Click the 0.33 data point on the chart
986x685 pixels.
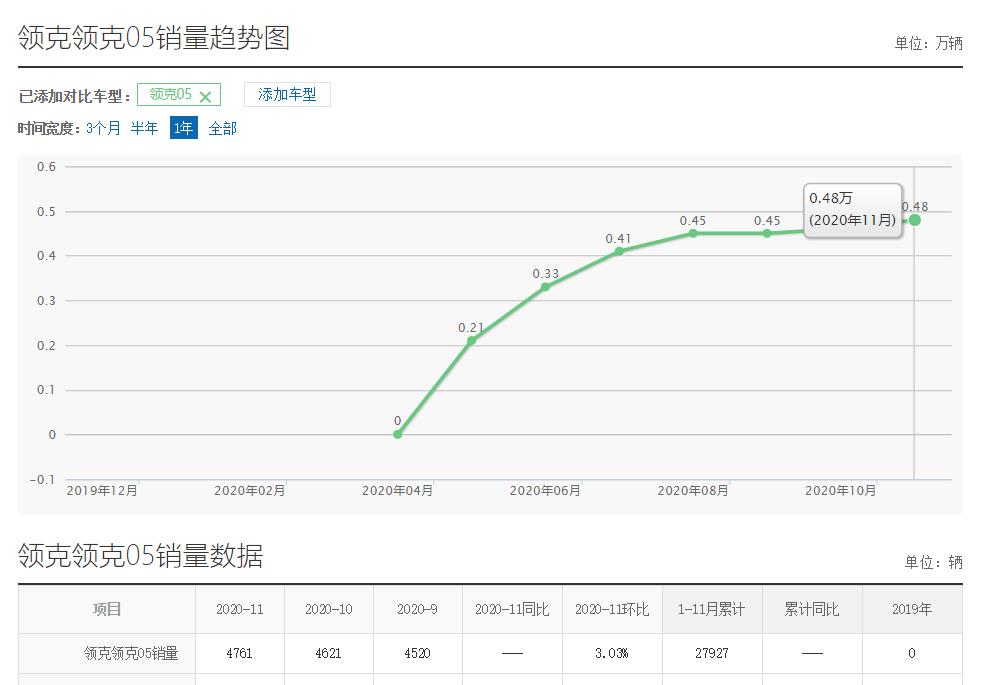pyautogui.click(x=545, y=287)
